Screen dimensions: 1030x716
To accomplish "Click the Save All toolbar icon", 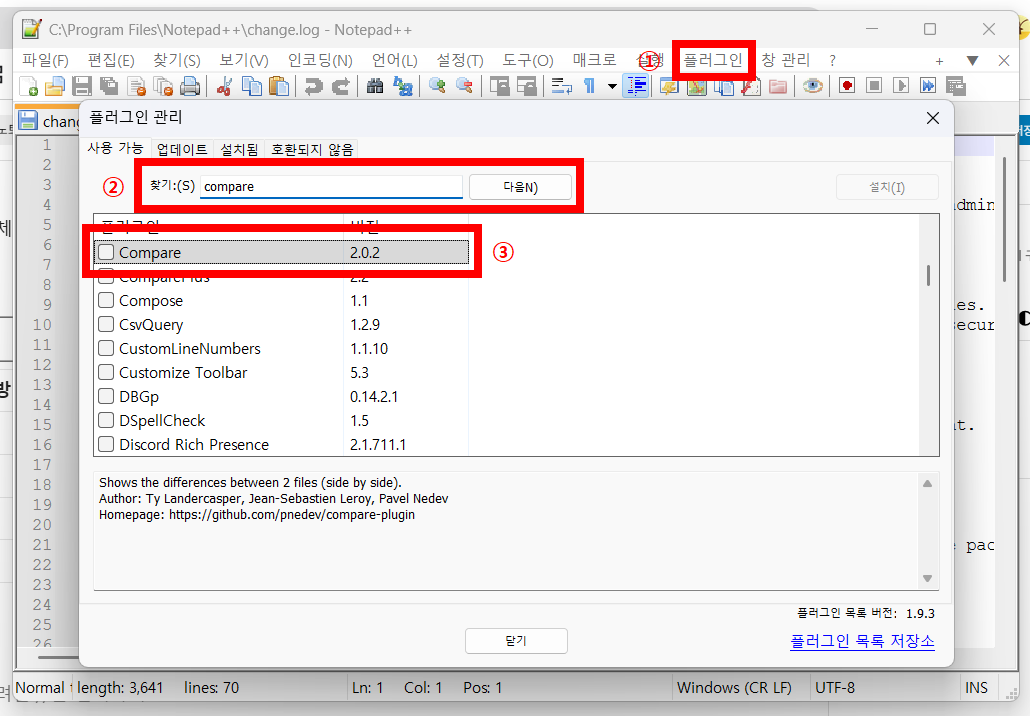I will tap(109, 86).
